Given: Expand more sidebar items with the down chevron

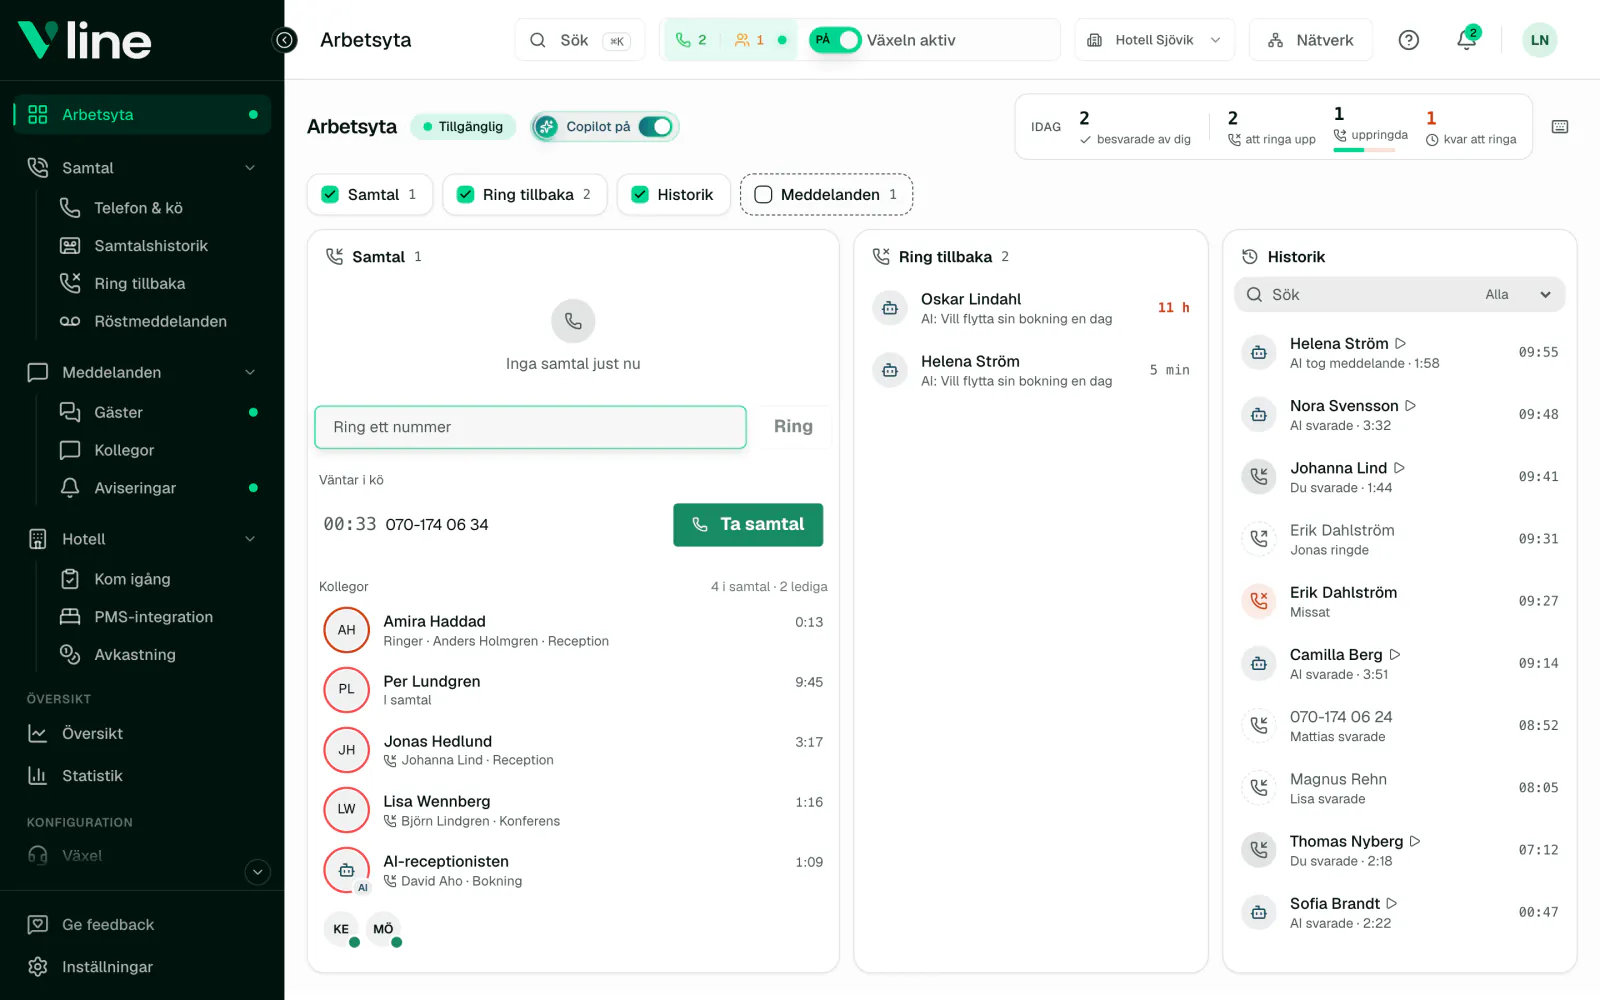Looking at the screenshot, I should [257, 872].
